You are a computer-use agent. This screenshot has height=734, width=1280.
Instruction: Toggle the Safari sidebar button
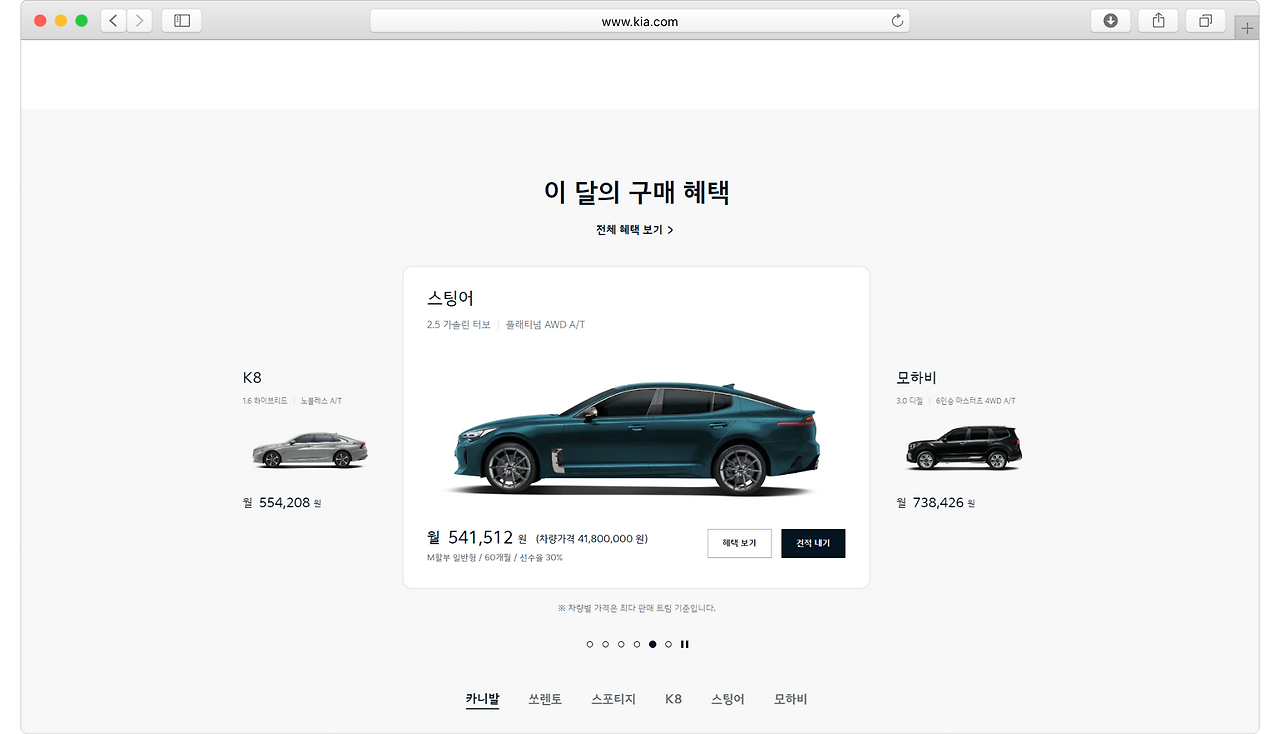182,21
